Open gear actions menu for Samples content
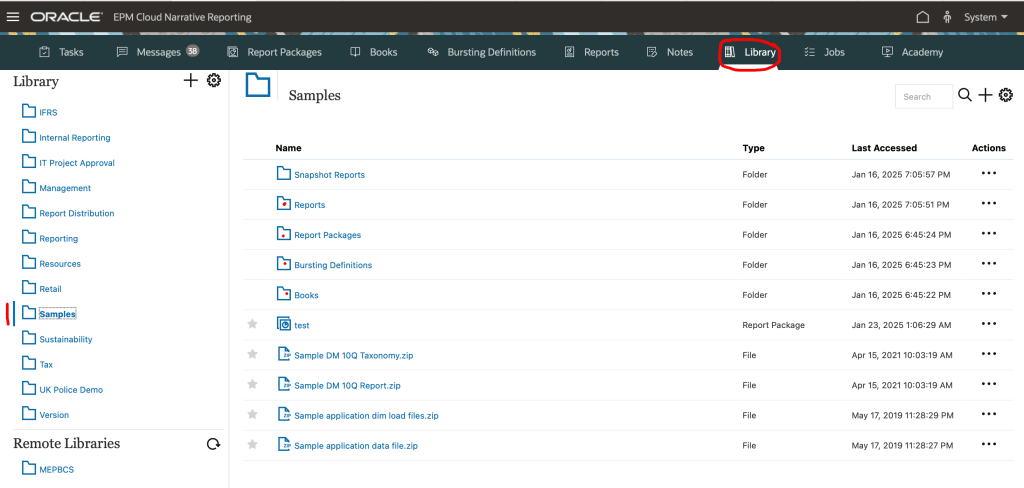Viewport: 1024px width, 488px height. click(x=1006, y=95)
